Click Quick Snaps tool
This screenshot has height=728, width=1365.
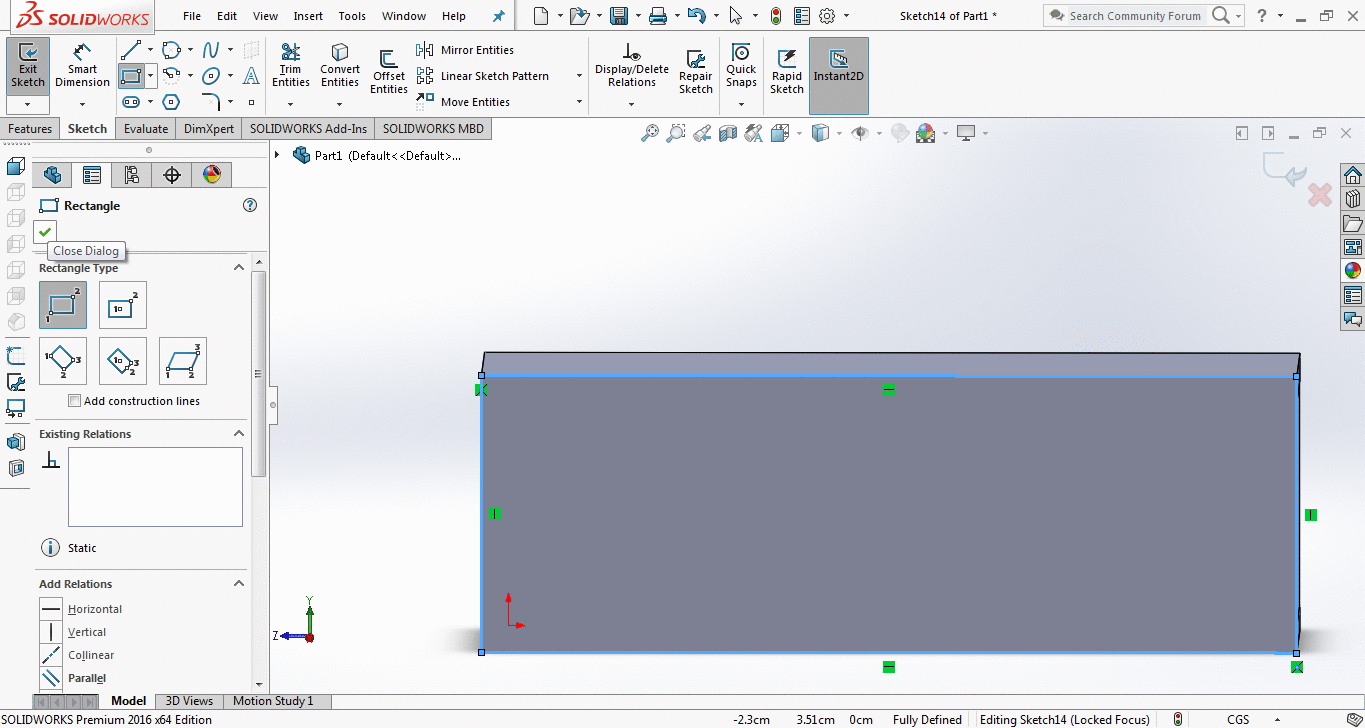(x=741, y=64)
